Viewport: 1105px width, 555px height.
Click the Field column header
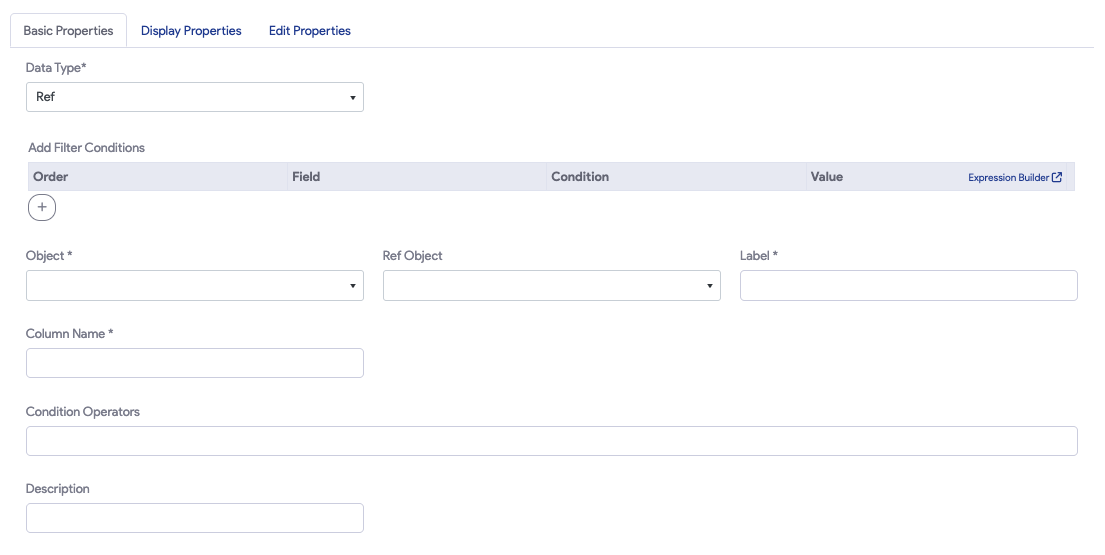click(x=306, y=177)
